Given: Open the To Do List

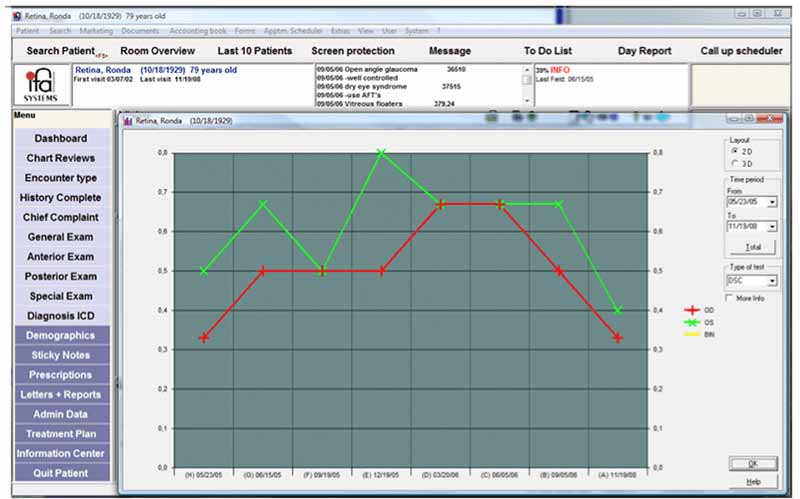Looking at the screenshot, I should tap(548, 51).
